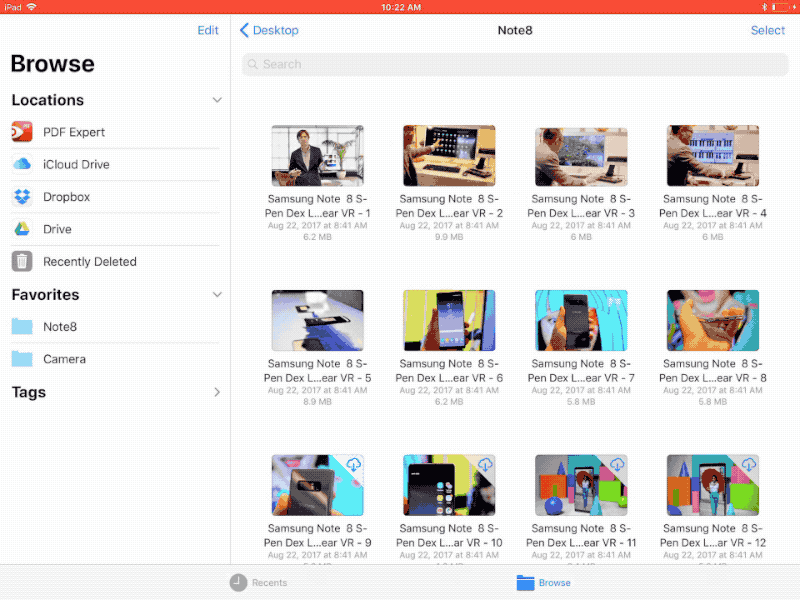Open the Dropbox location
The image size is (800, 600).
pos(70,197)
